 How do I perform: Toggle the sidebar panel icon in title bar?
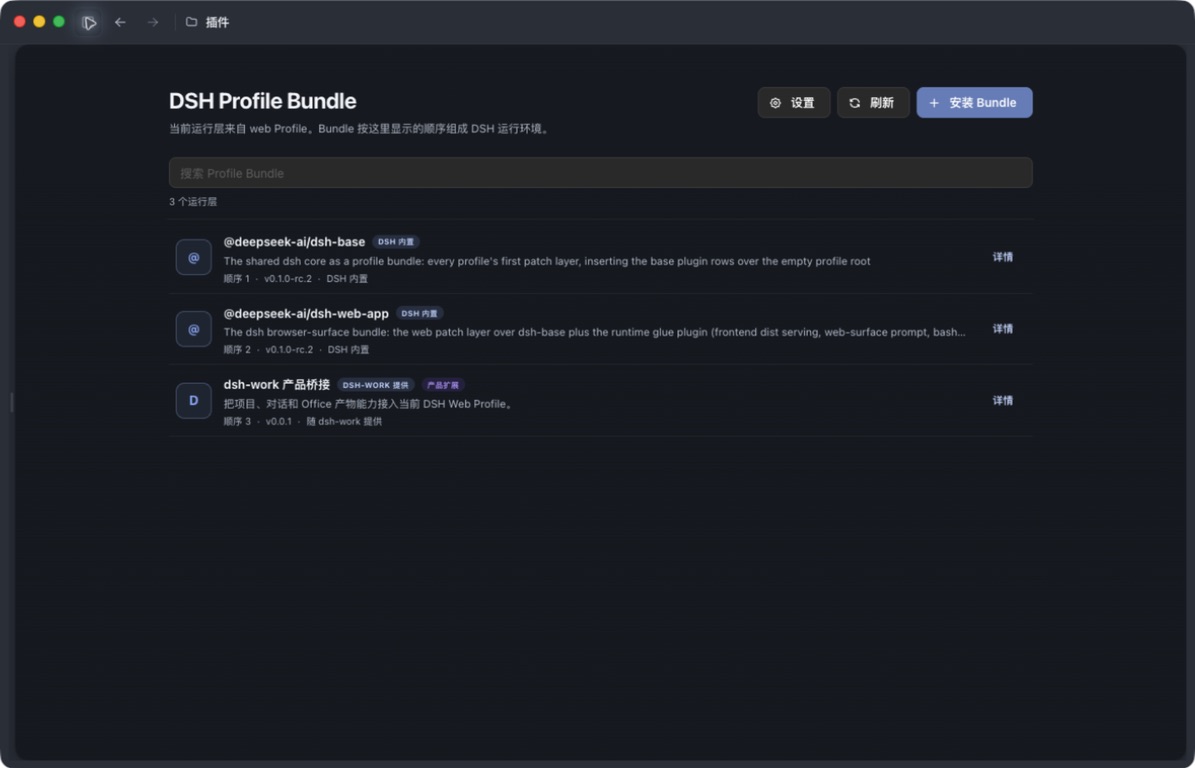tap(89, 23)
